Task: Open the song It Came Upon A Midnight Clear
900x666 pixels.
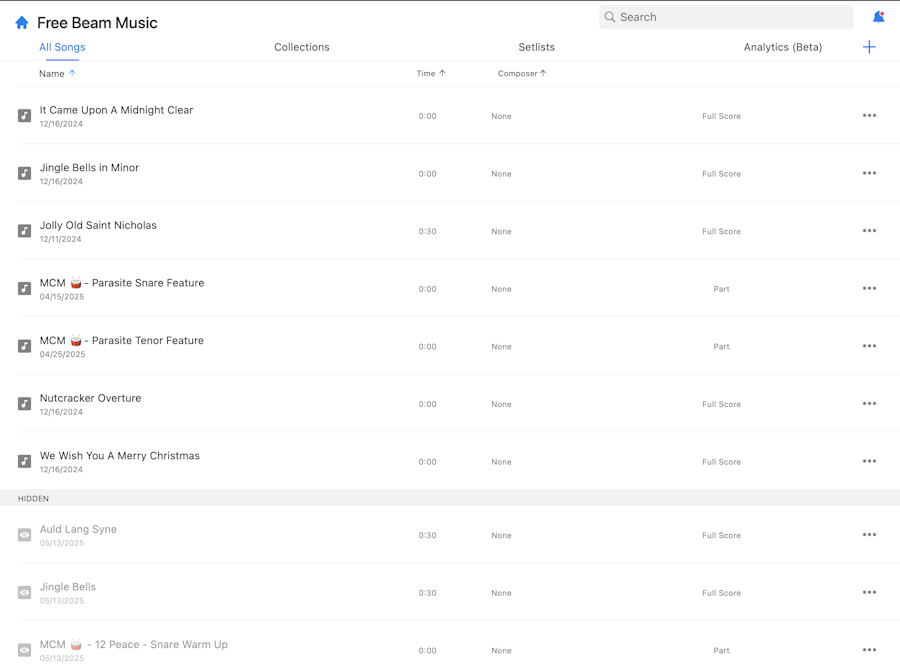Action: (x=116, y=110)
